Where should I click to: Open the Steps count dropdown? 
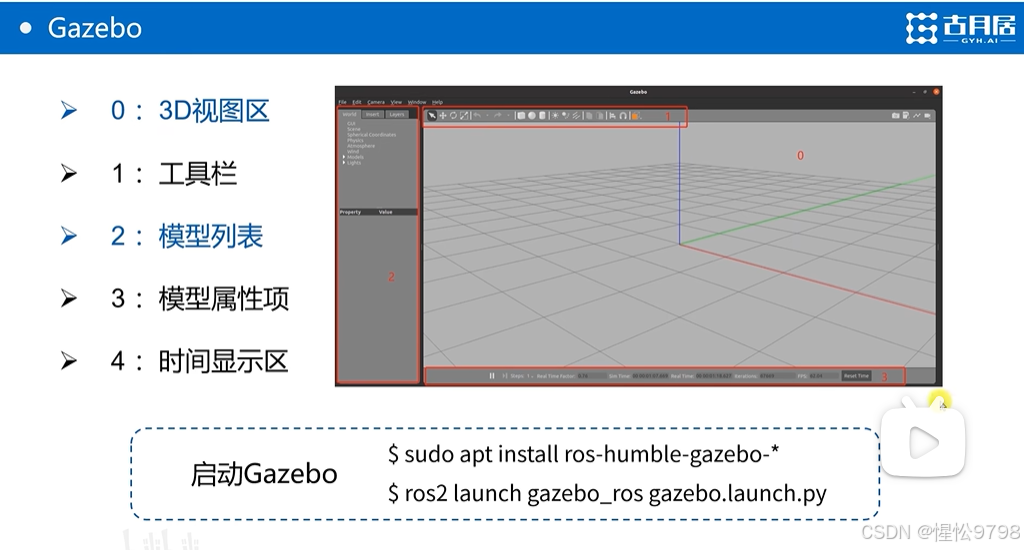click(530, 376)
